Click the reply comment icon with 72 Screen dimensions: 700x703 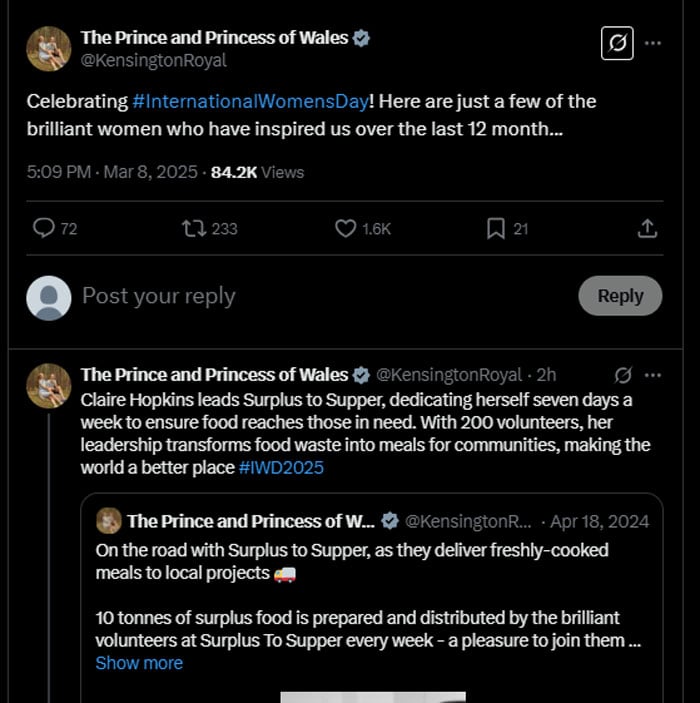[x=44, y=229]
